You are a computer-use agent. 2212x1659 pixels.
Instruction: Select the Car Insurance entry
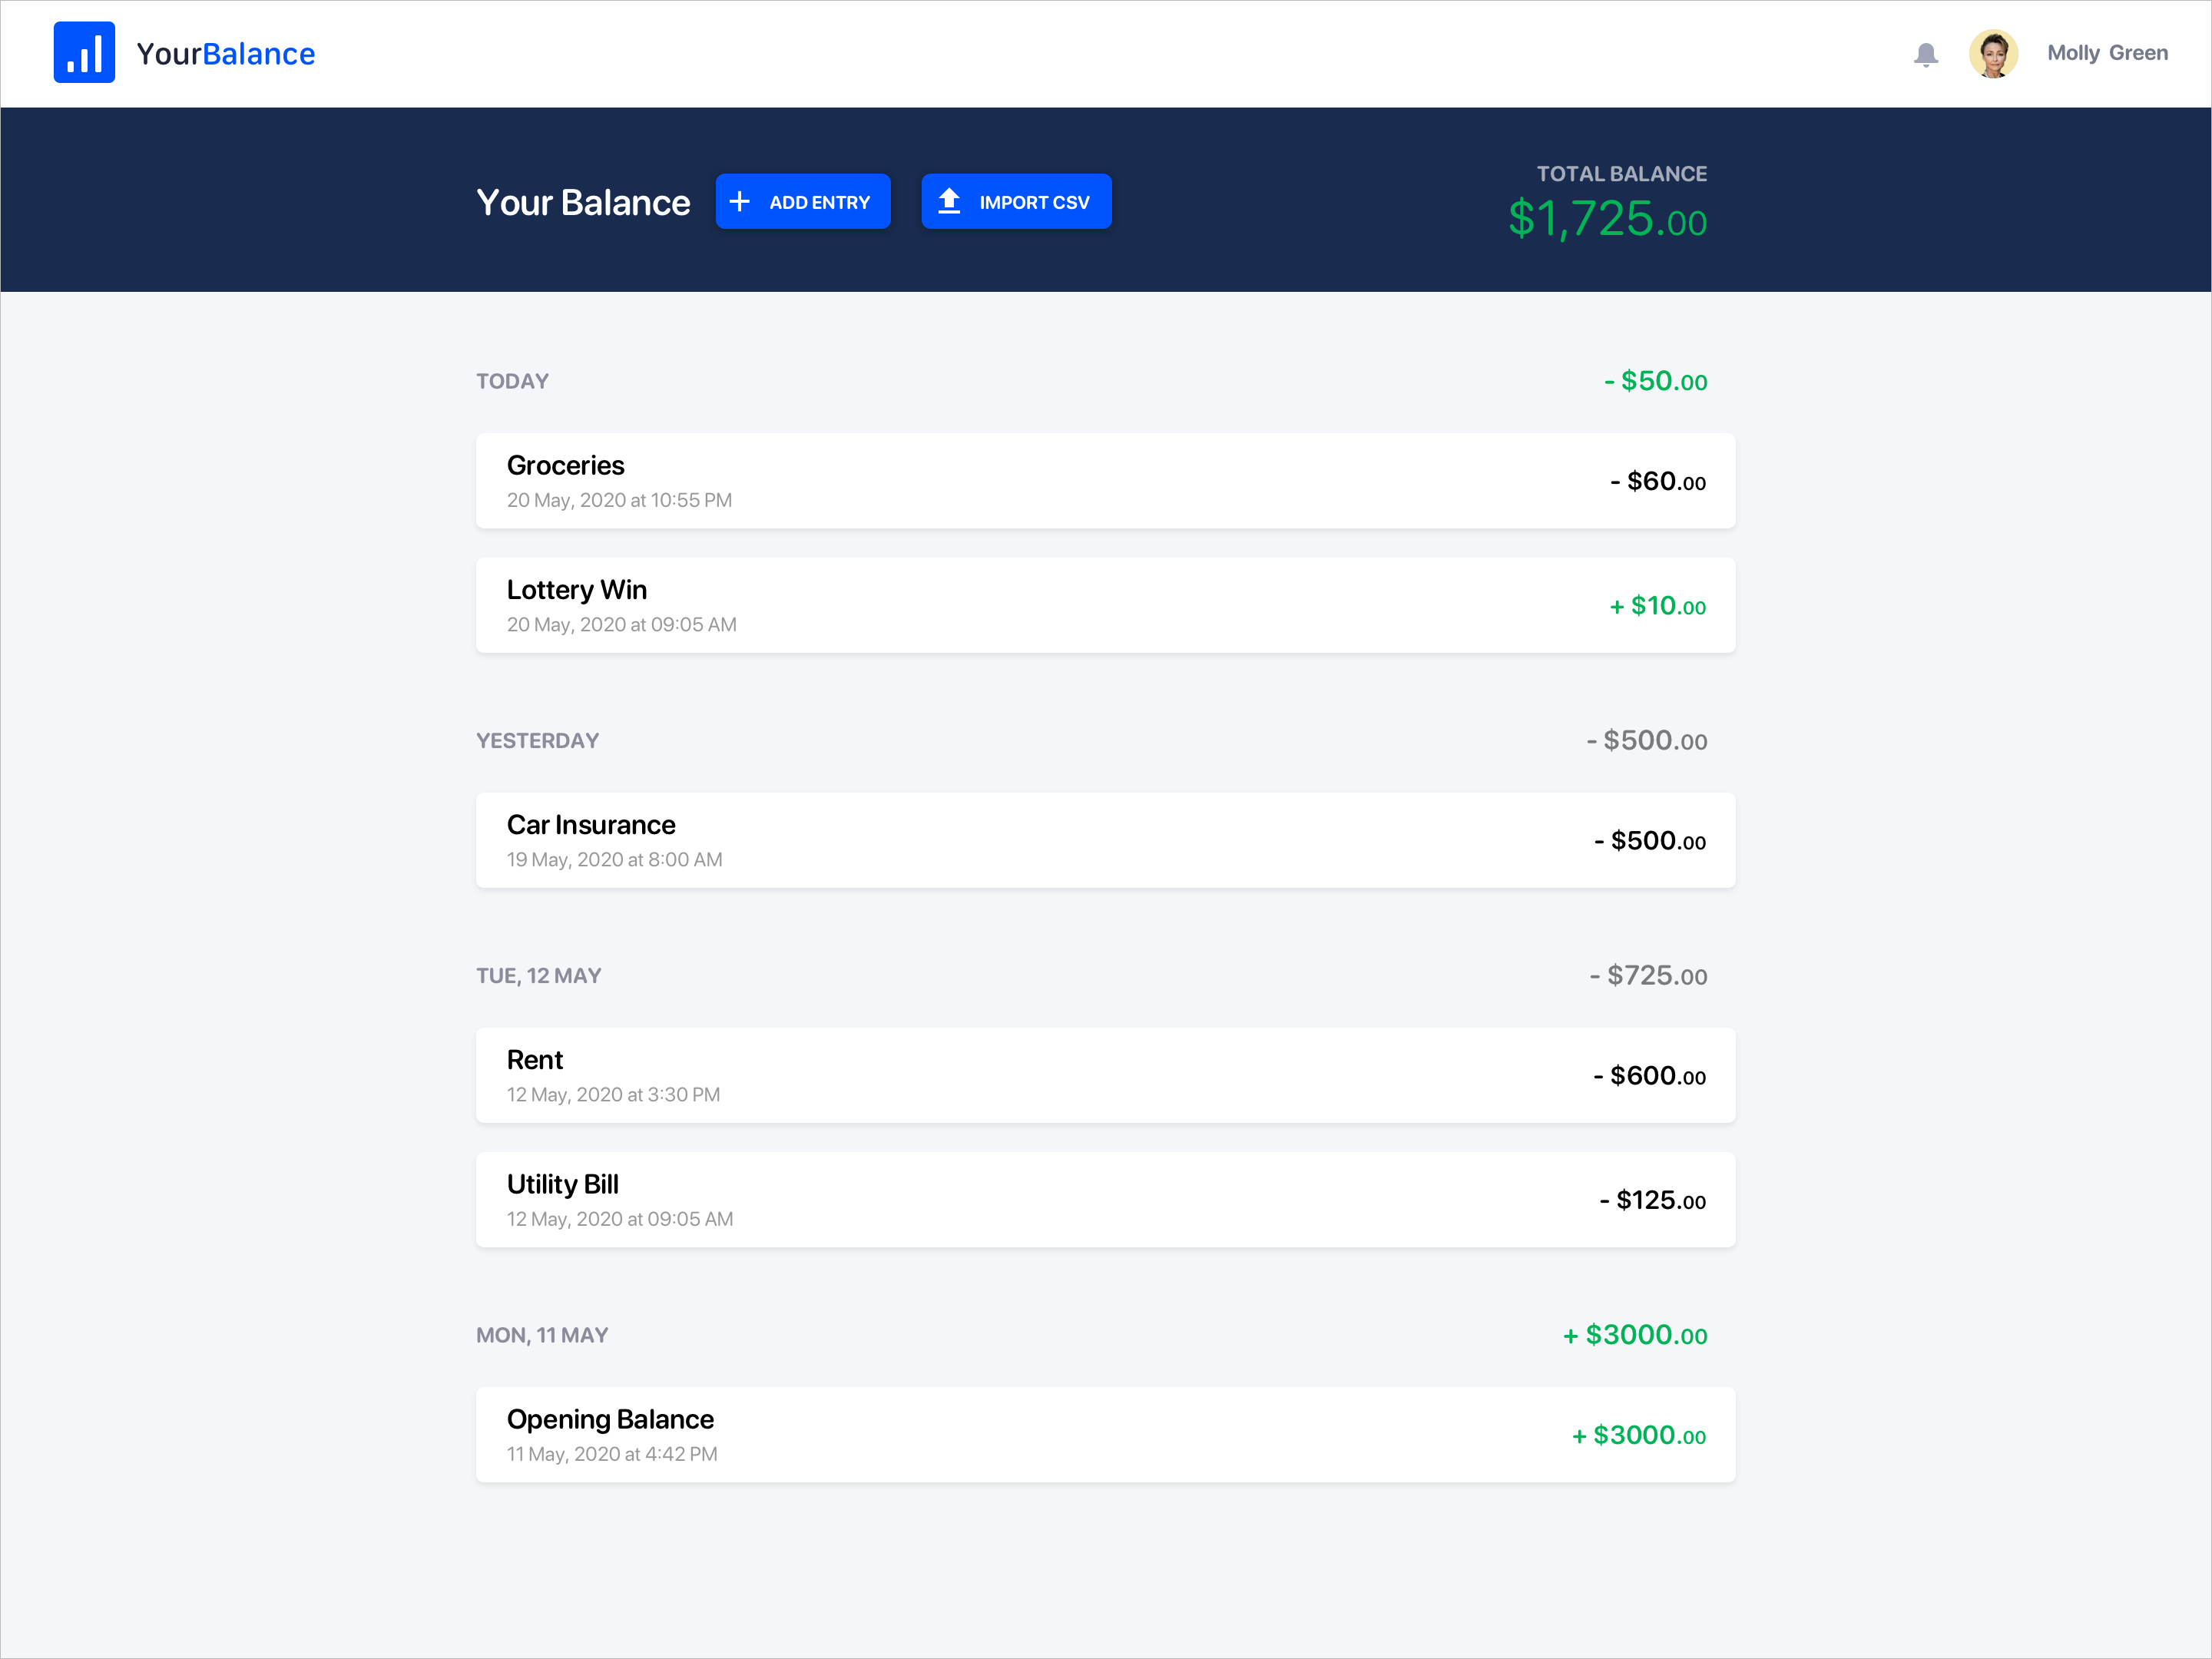click(x=1105, y=840)
